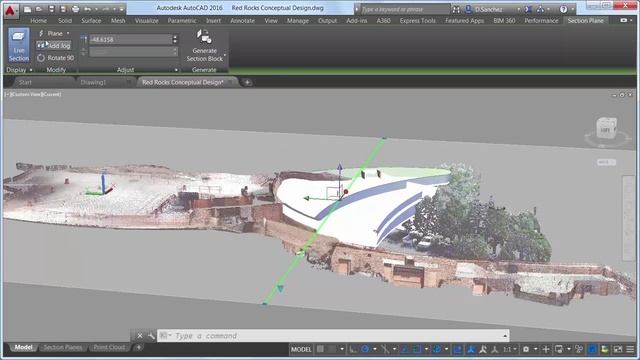Click the Undo arrow in quick access toolbar
The width and height of the screenshot is (640, 360).
pyautogui.click(x=87, y=9)
